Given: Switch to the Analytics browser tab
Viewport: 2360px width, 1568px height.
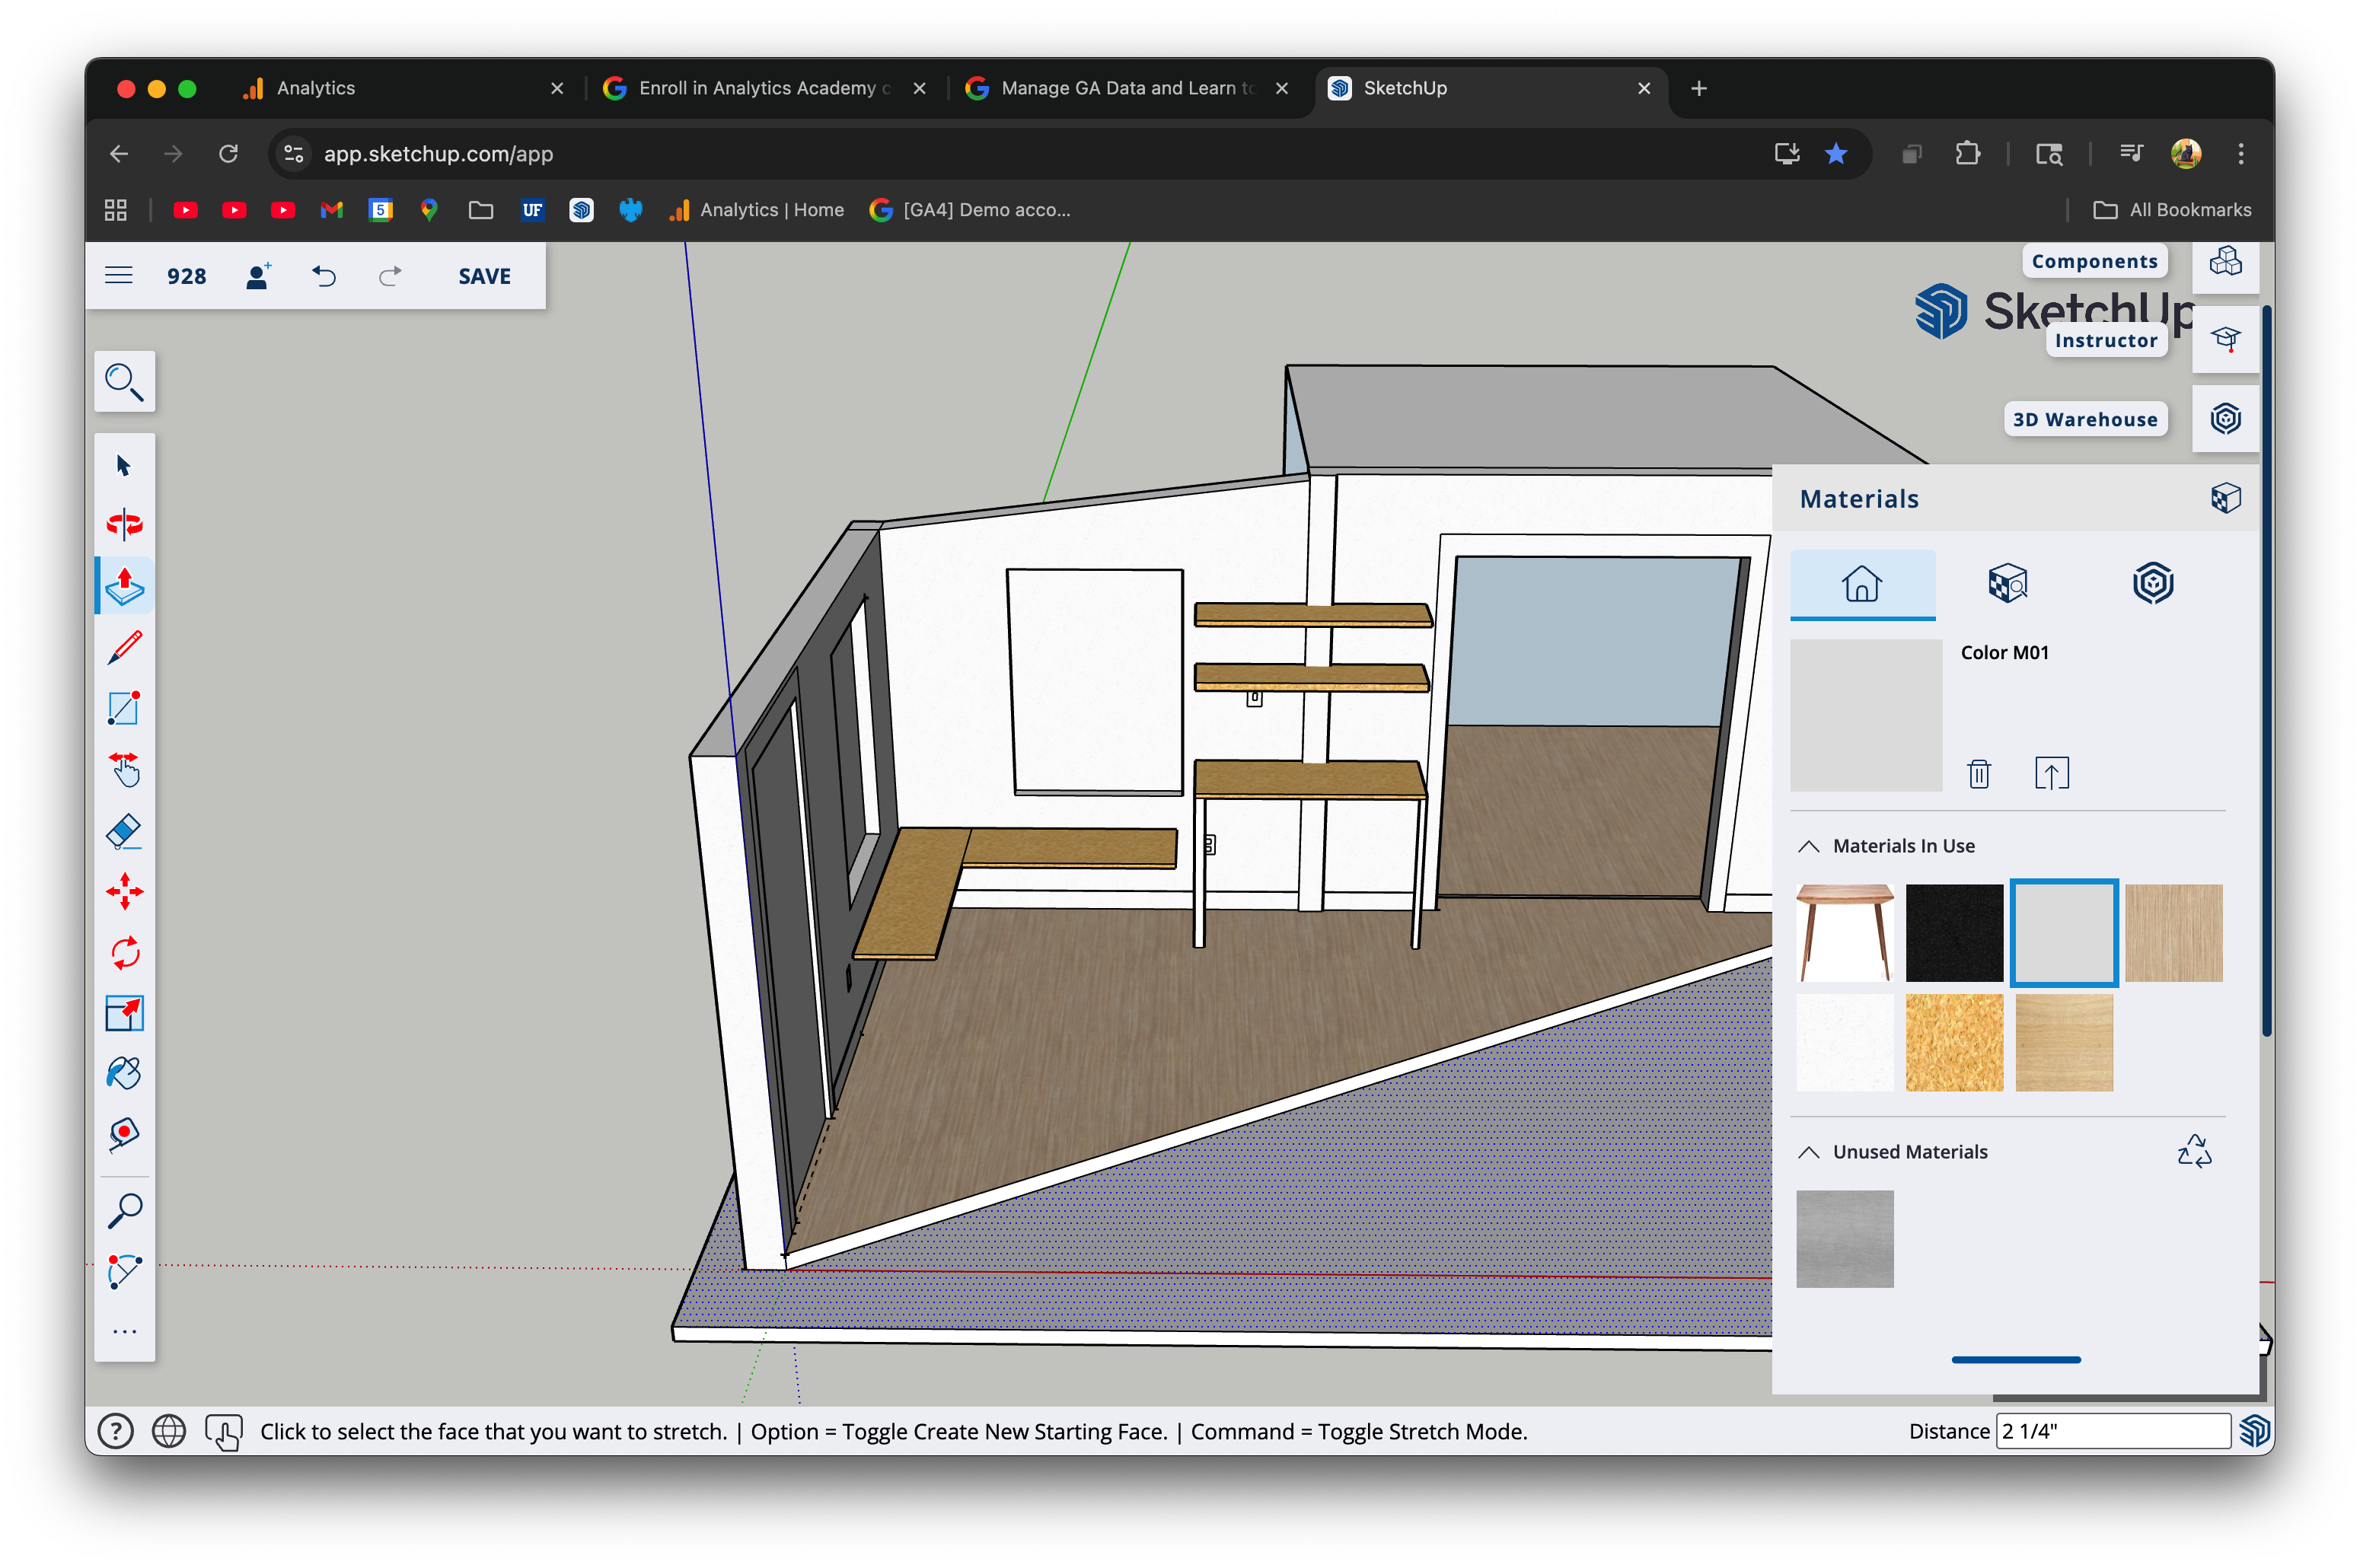Looking at the screenshot, I should (x=315, y=88).
